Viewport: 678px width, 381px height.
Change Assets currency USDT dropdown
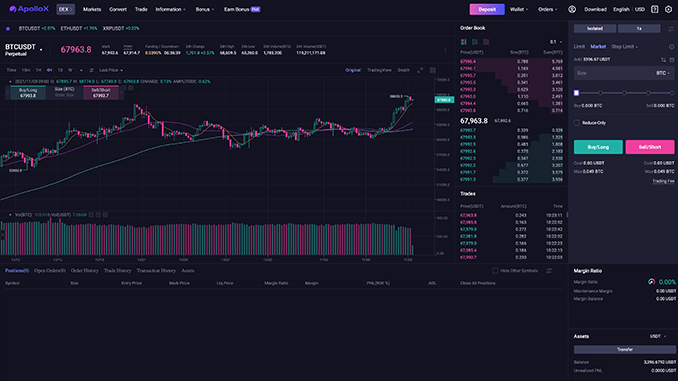click(658, 336)
